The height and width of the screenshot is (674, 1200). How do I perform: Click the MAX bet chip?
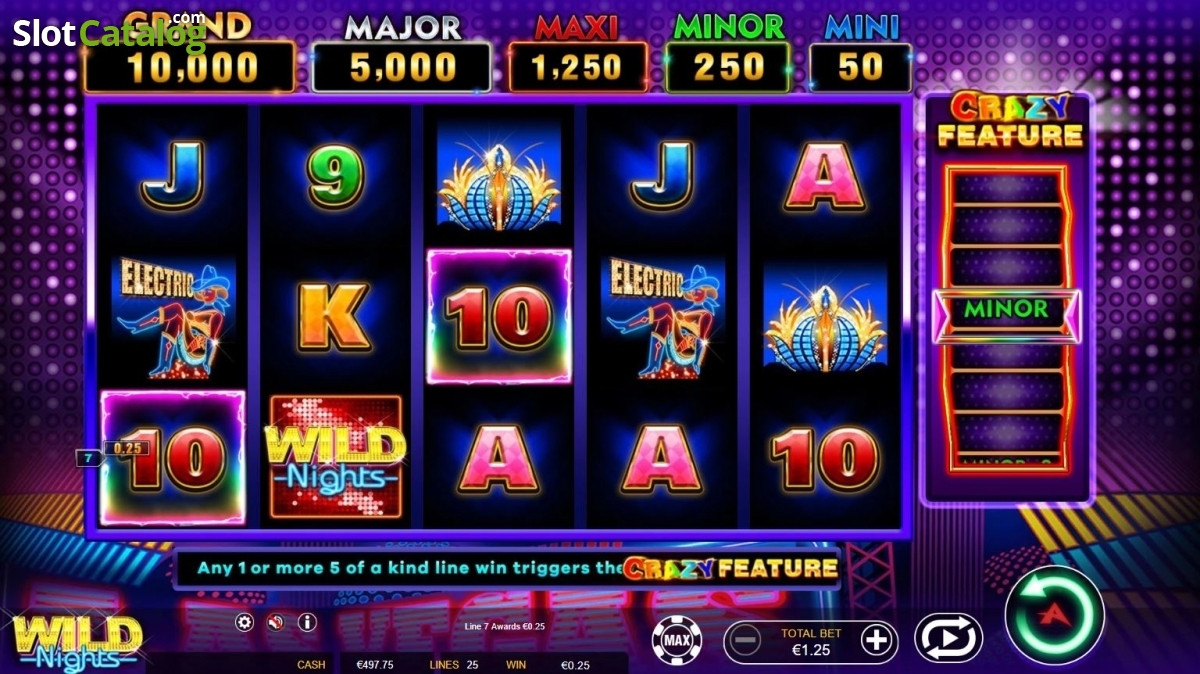pyautogui.click(x=677, y=639)
